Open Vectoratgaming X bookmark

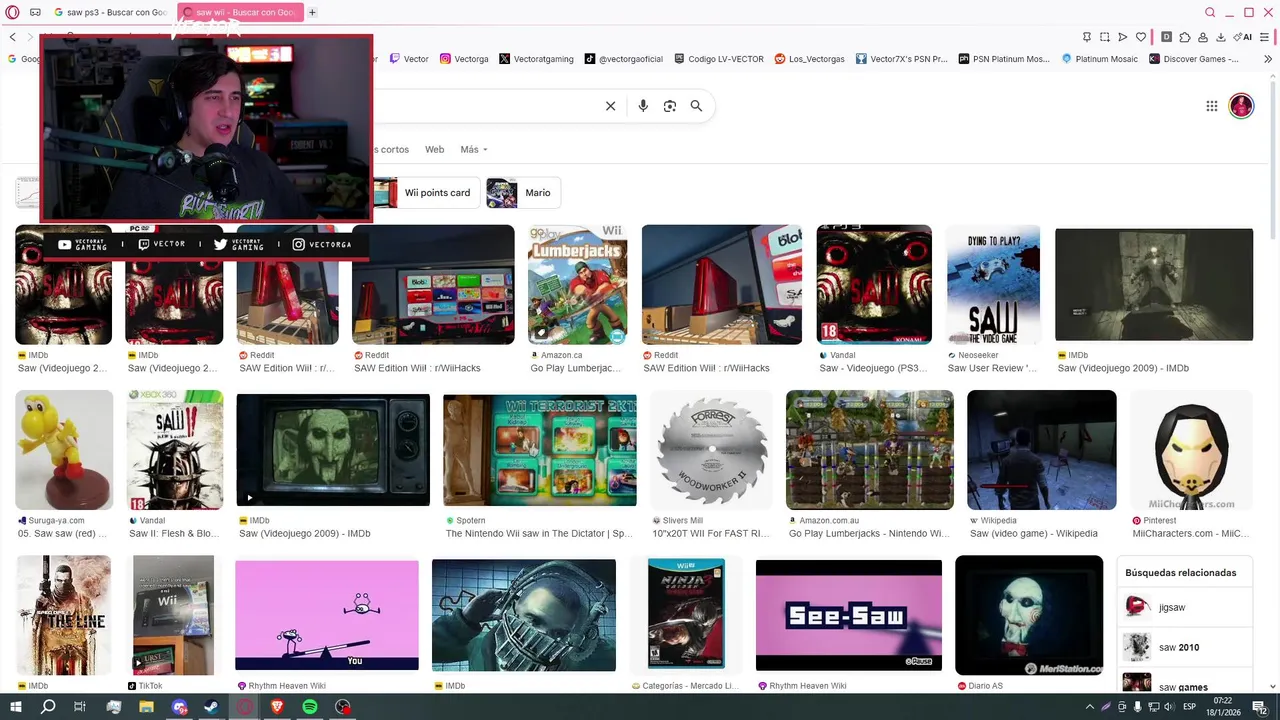pyautogui.click(x=536, y=59)
